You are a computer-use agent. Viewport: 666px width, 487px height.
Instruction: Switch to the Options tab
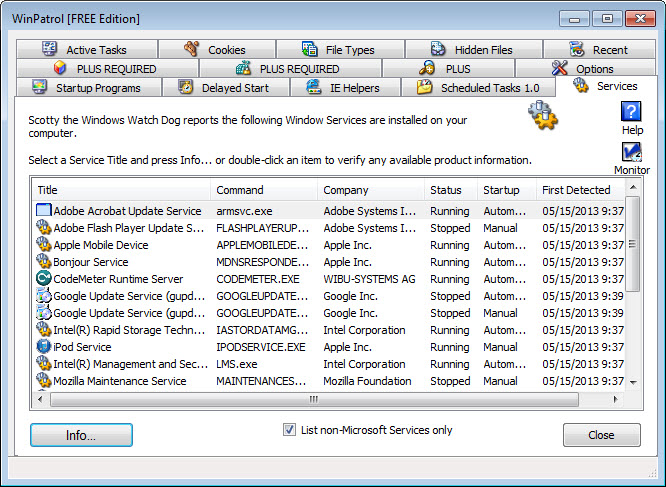tap(585, 68)
